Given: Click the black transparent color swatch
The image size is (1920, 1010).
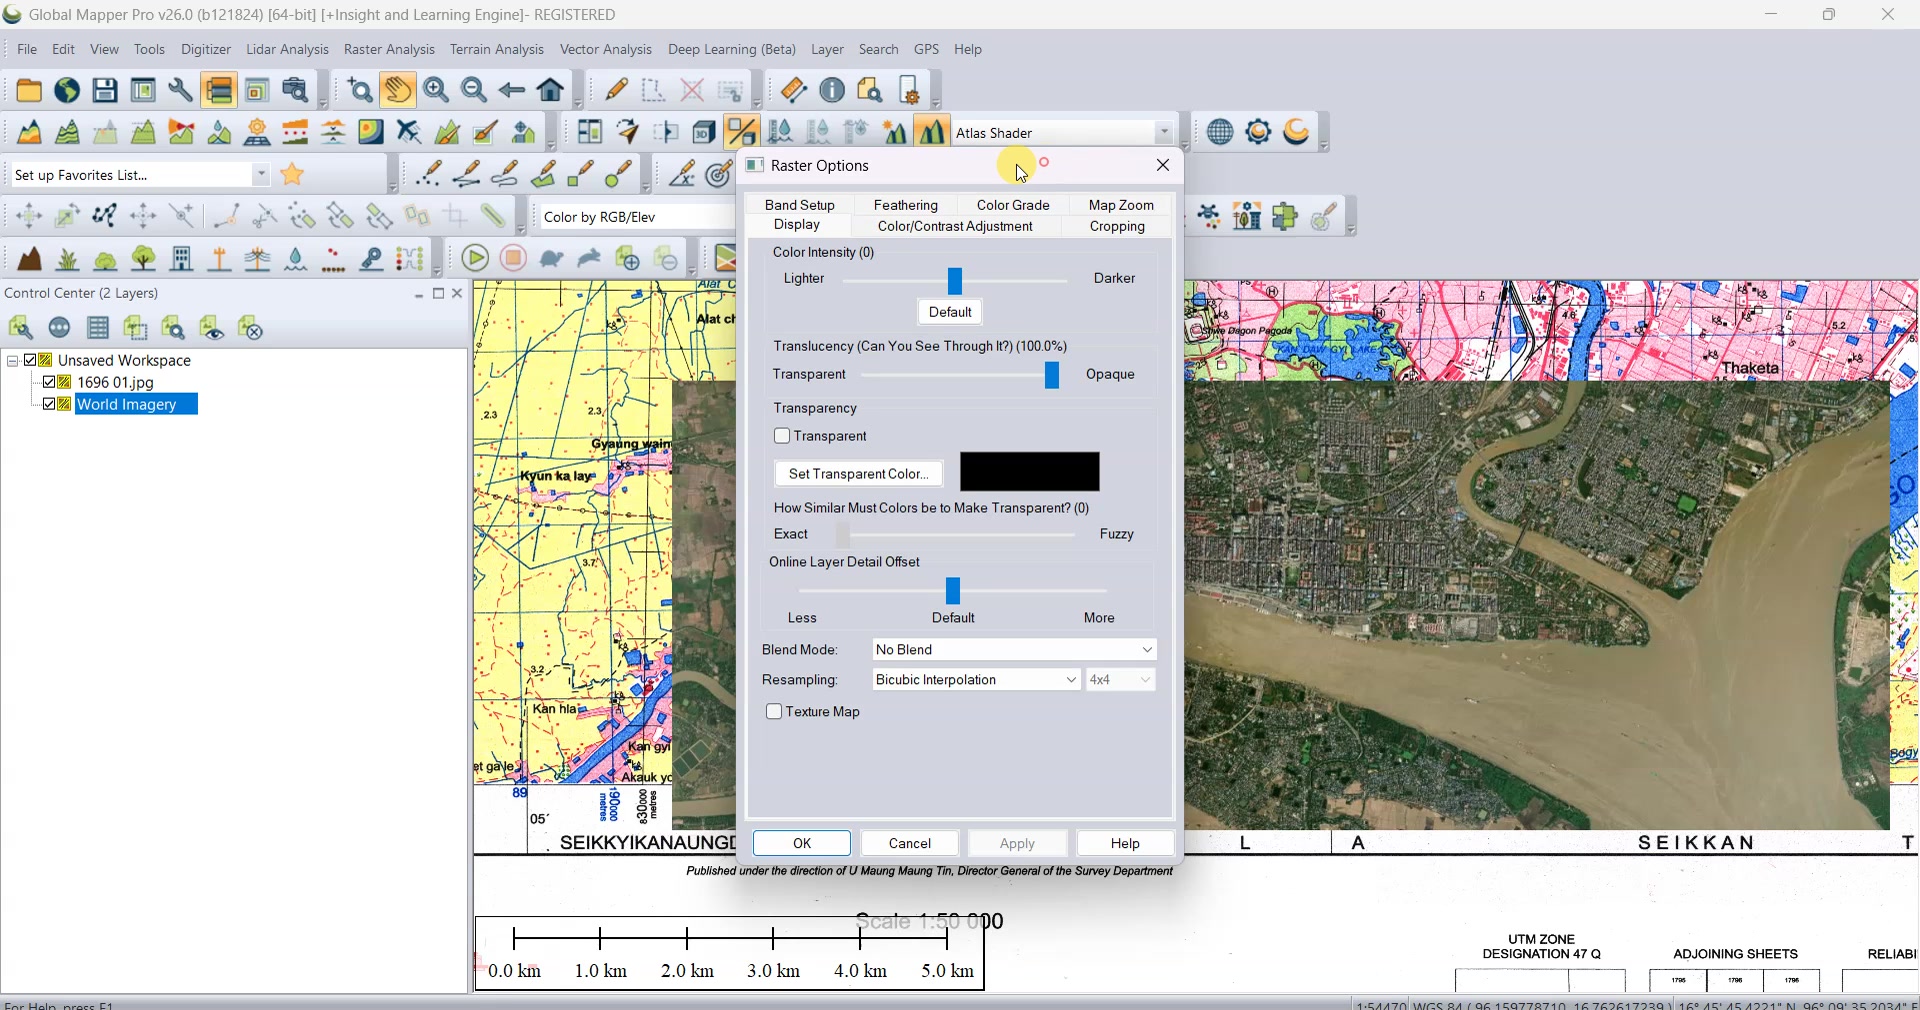Looking at the screenshot, I should (1030, 472).
